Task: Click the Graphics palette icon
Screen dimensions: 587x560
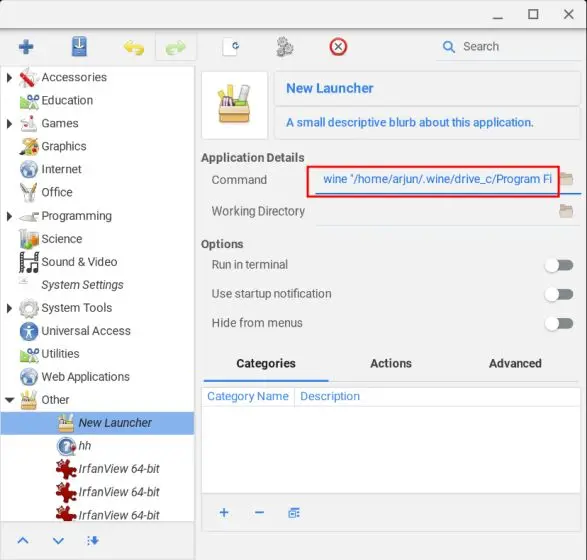Action: coord(29,146)
